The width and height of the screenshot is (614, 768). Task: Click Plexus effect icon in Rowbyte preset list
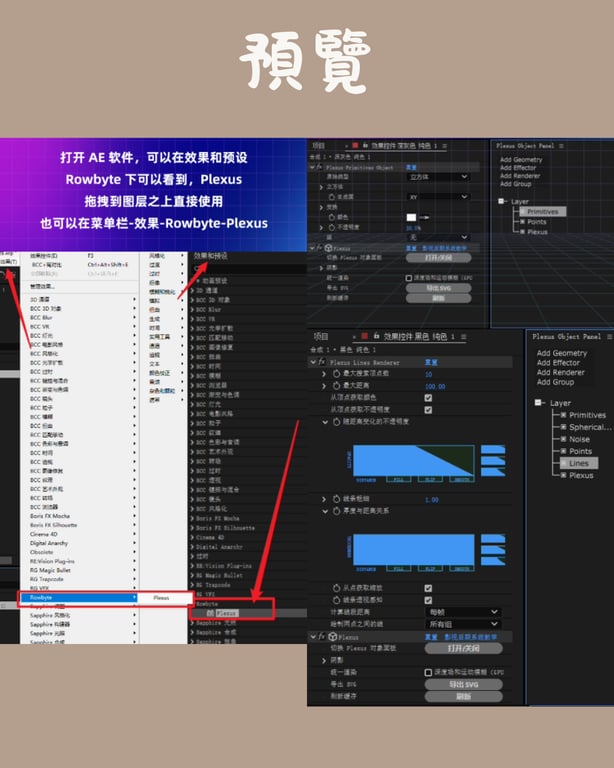click(x=210, y=613)
